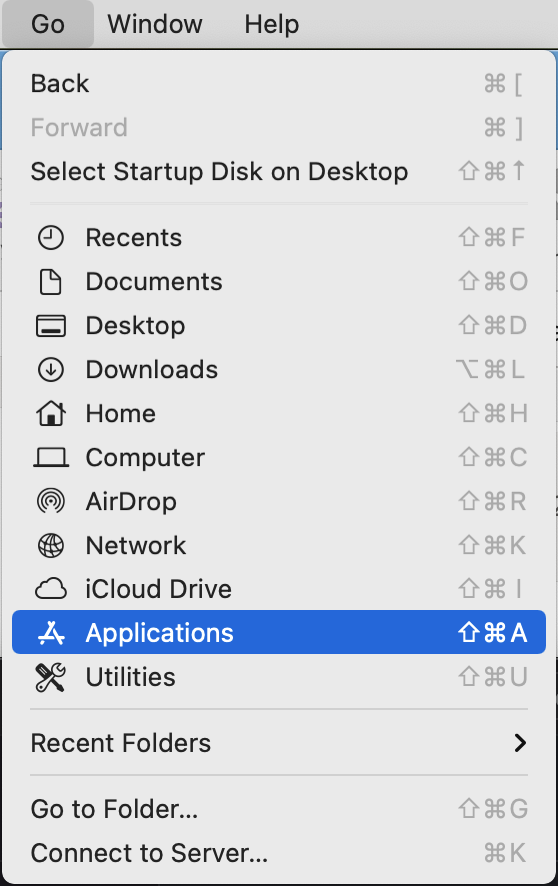Click the Recents clock icon
The width and height of the screenshot is (558, 886).
[x=51, y=238]
